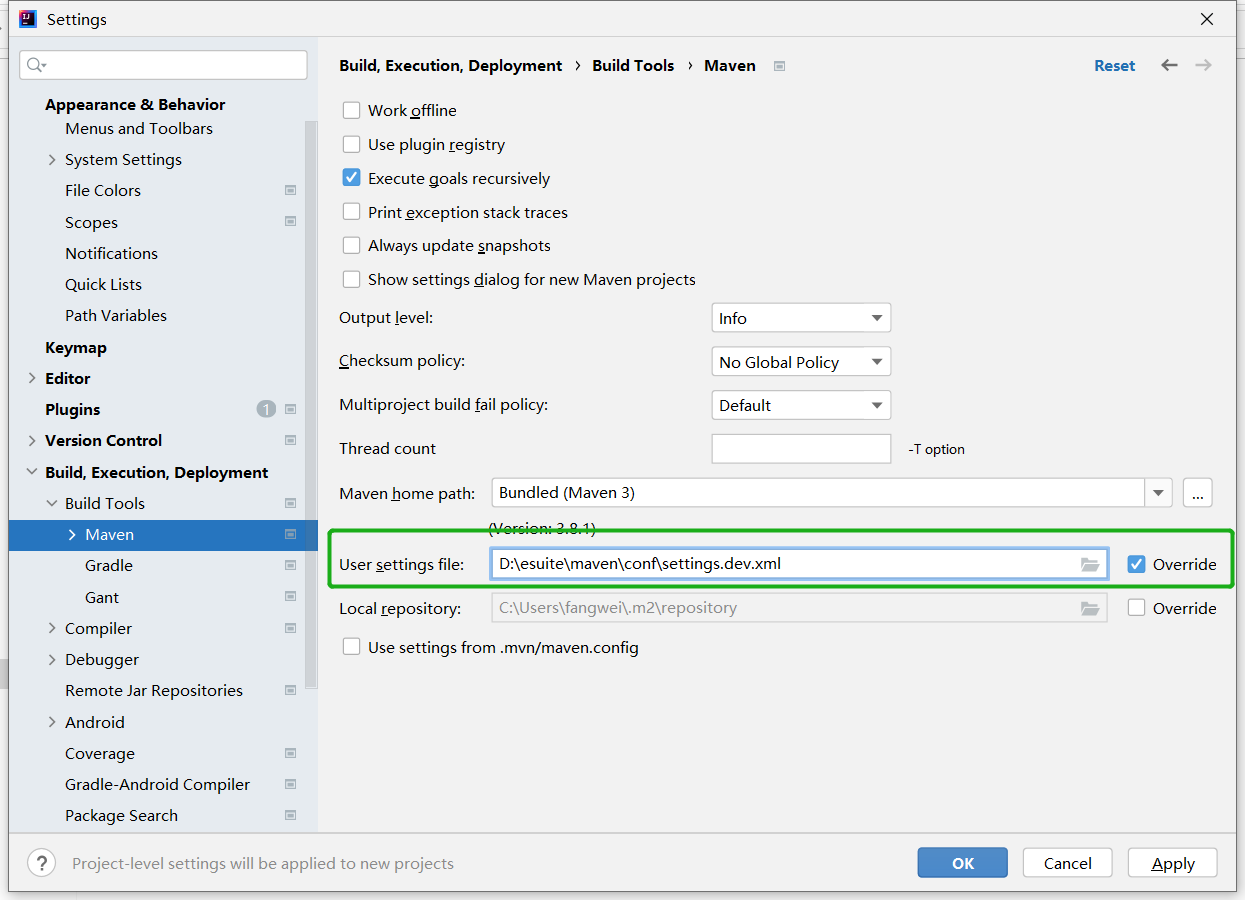Click the project-level icon beside the Maven breadcrumb
The height and width of the screenshot is (900, 1245).
click(780, 66)
